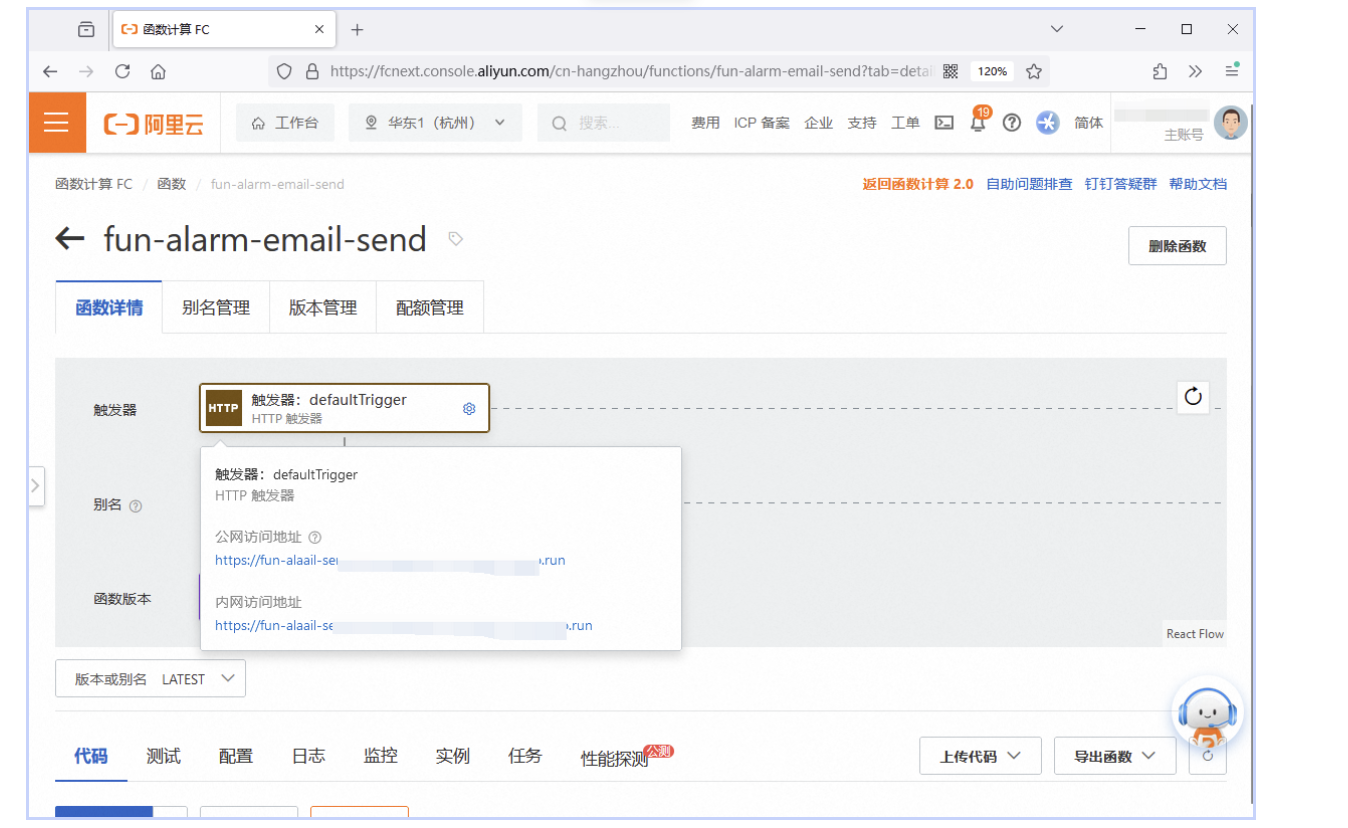Launch the Cloud Shell terminal icon
This screenshot has width=1348, height=828.
pos(944,123)
